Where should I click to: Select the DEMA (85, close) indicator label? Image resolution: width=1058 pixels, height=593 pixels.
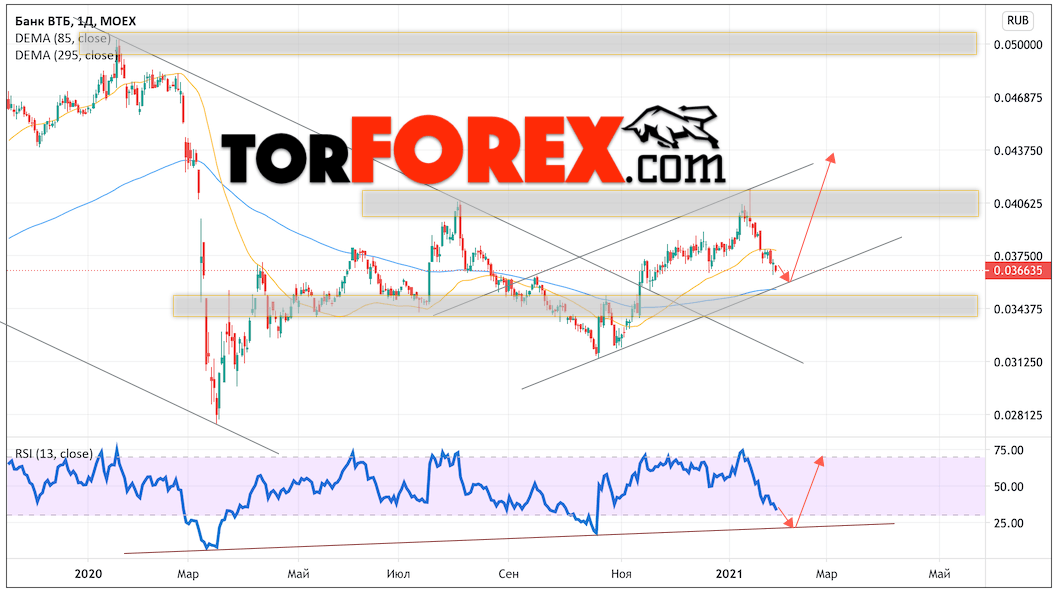point(63,38)
